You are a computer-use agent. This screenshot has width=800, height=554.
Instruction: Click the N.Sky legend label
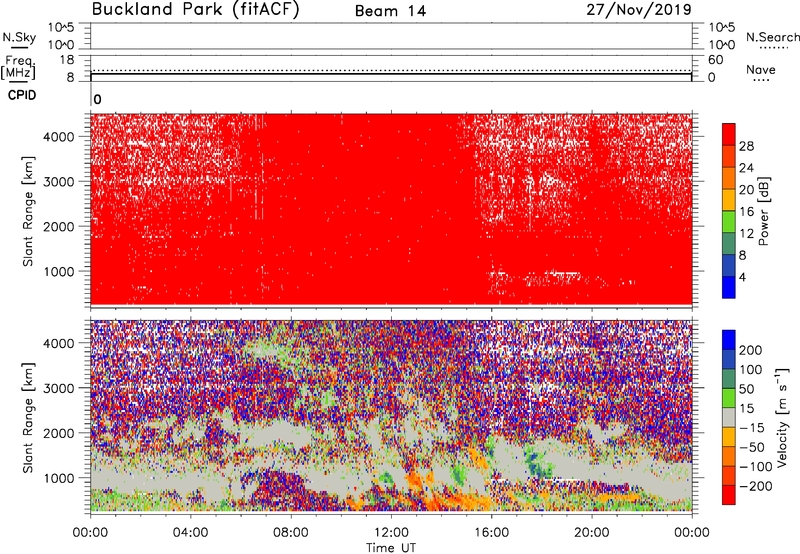pos(19,37)
